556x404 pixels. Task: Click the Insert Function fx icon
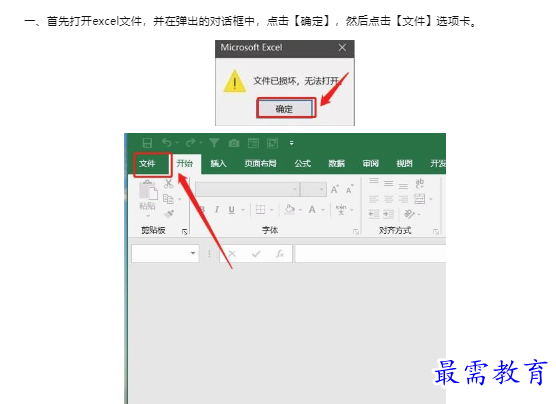280,254
